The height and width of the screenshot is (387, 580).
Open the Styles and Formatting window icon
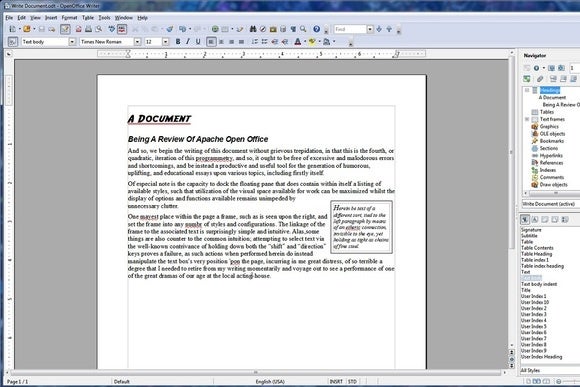[13, 42]
